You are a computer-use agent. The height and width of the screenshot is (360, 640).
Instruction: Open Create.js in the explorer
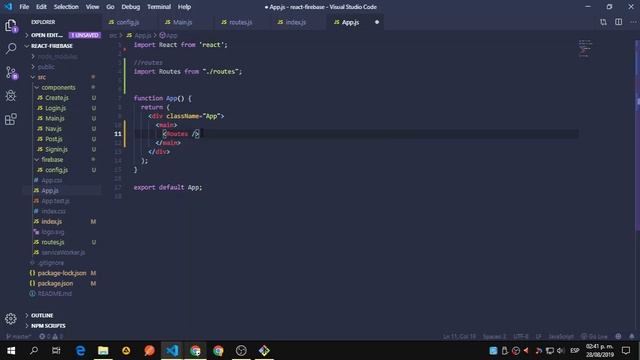click(x=62, y=98)
